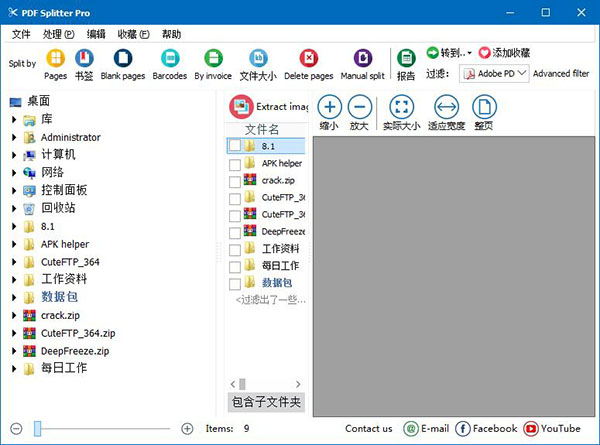Expand the 控制面板 tree node
Viewport: 600px width, 445px height.
pyautogui.click(x=14, y=191)
